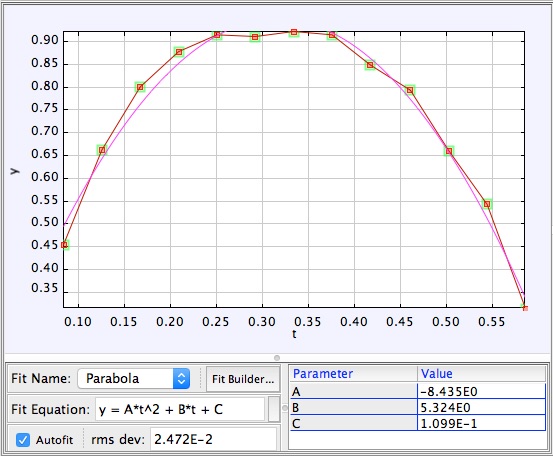Select the data point near t 0.50 at y 0.66
Image resolution: width=553 pixels, height=456 pixels.
[449, 151]
